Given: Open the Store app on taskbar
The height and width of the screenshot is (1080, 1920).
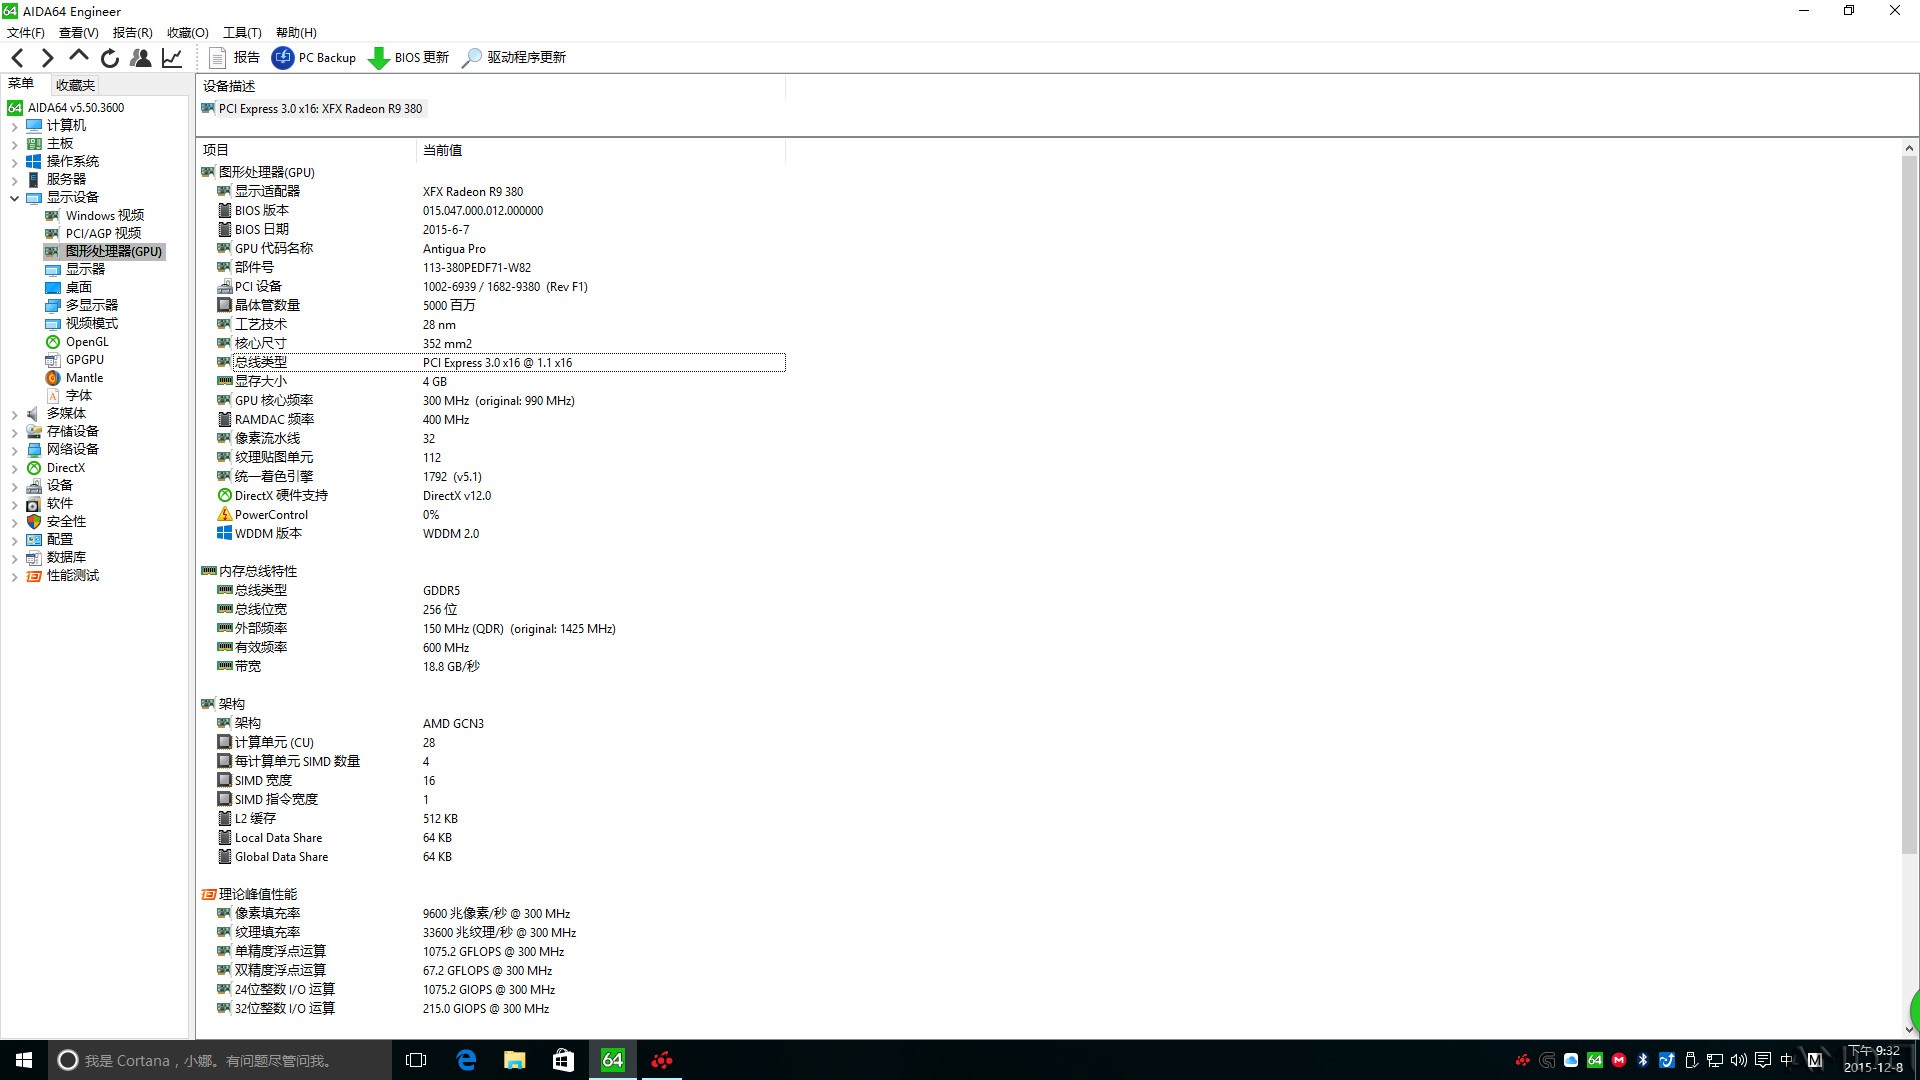Looking at the screenshot, I should pos(564,1060).
